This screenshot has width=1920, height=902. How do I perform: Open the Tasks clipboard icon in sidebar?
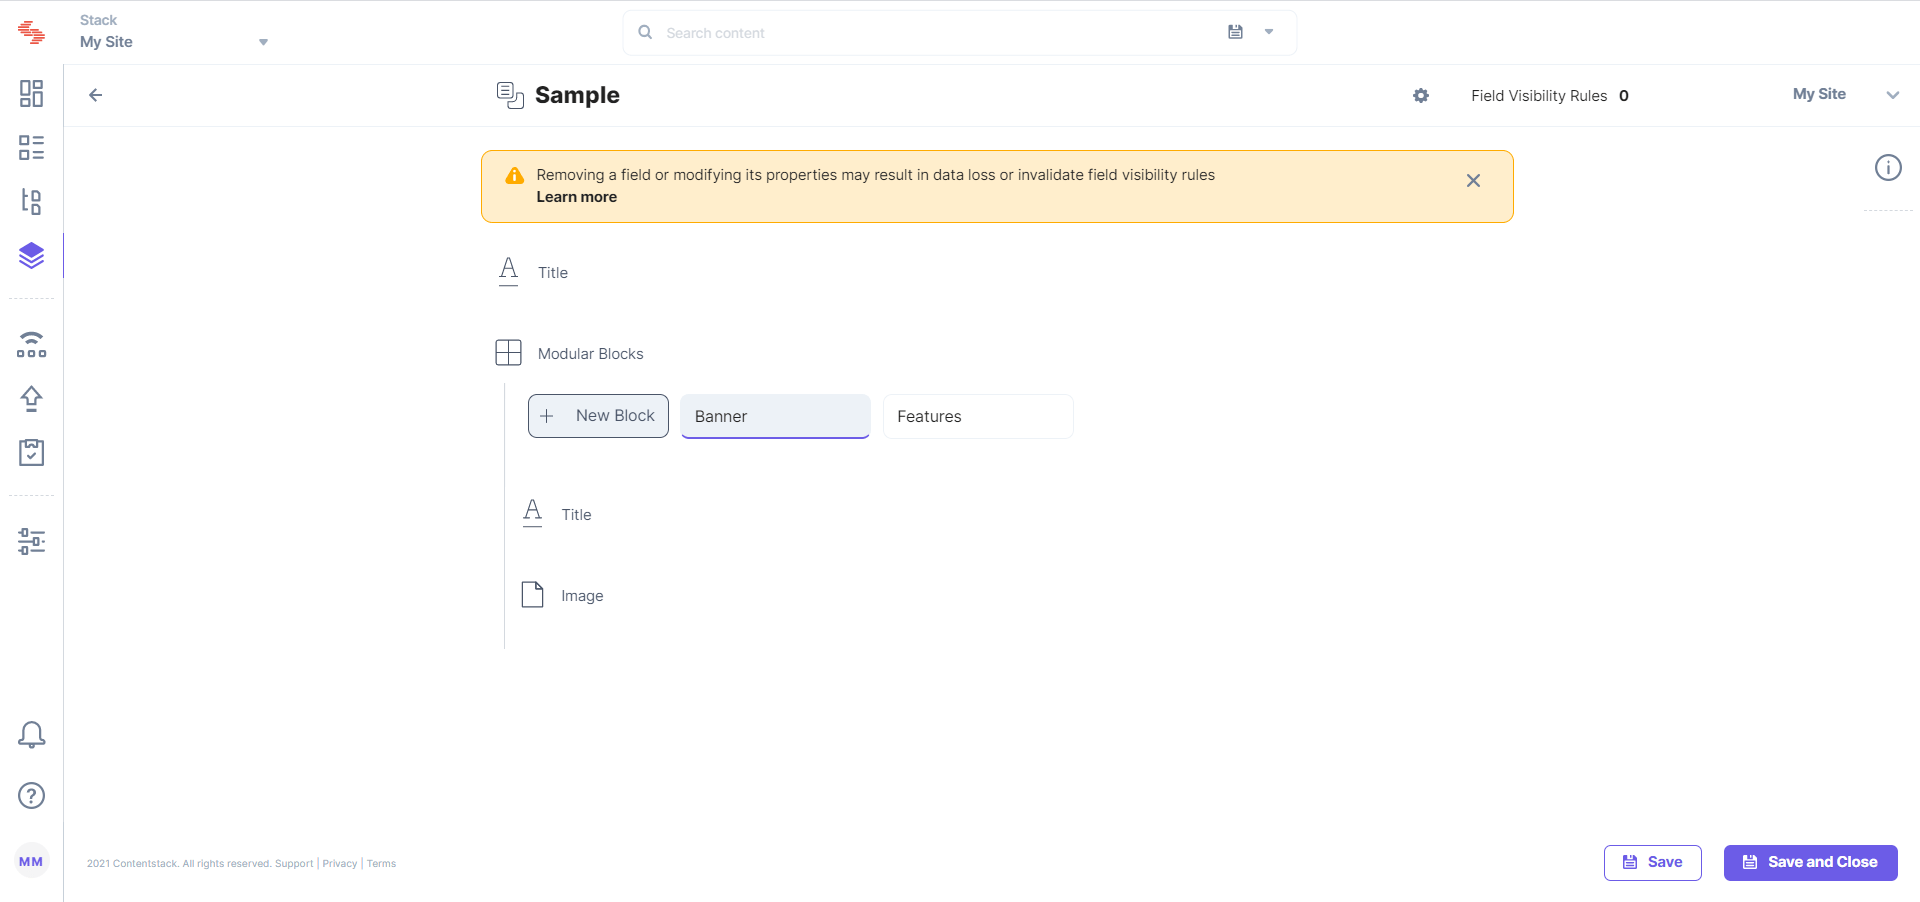[x=31, y=452]
